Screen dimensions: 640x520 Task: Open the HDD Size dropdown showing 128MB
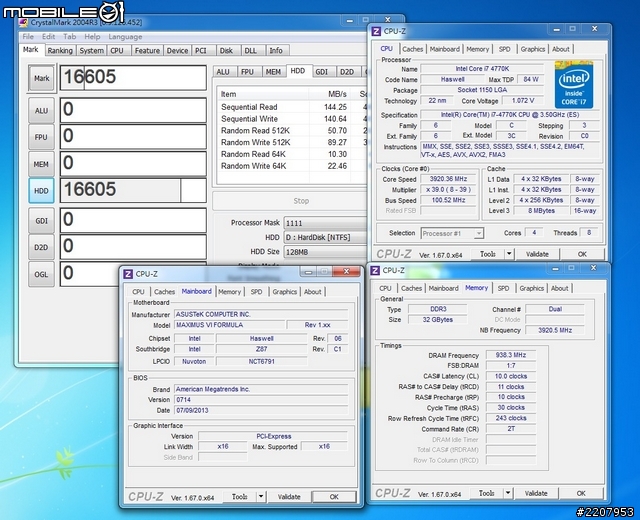point(325,252)
